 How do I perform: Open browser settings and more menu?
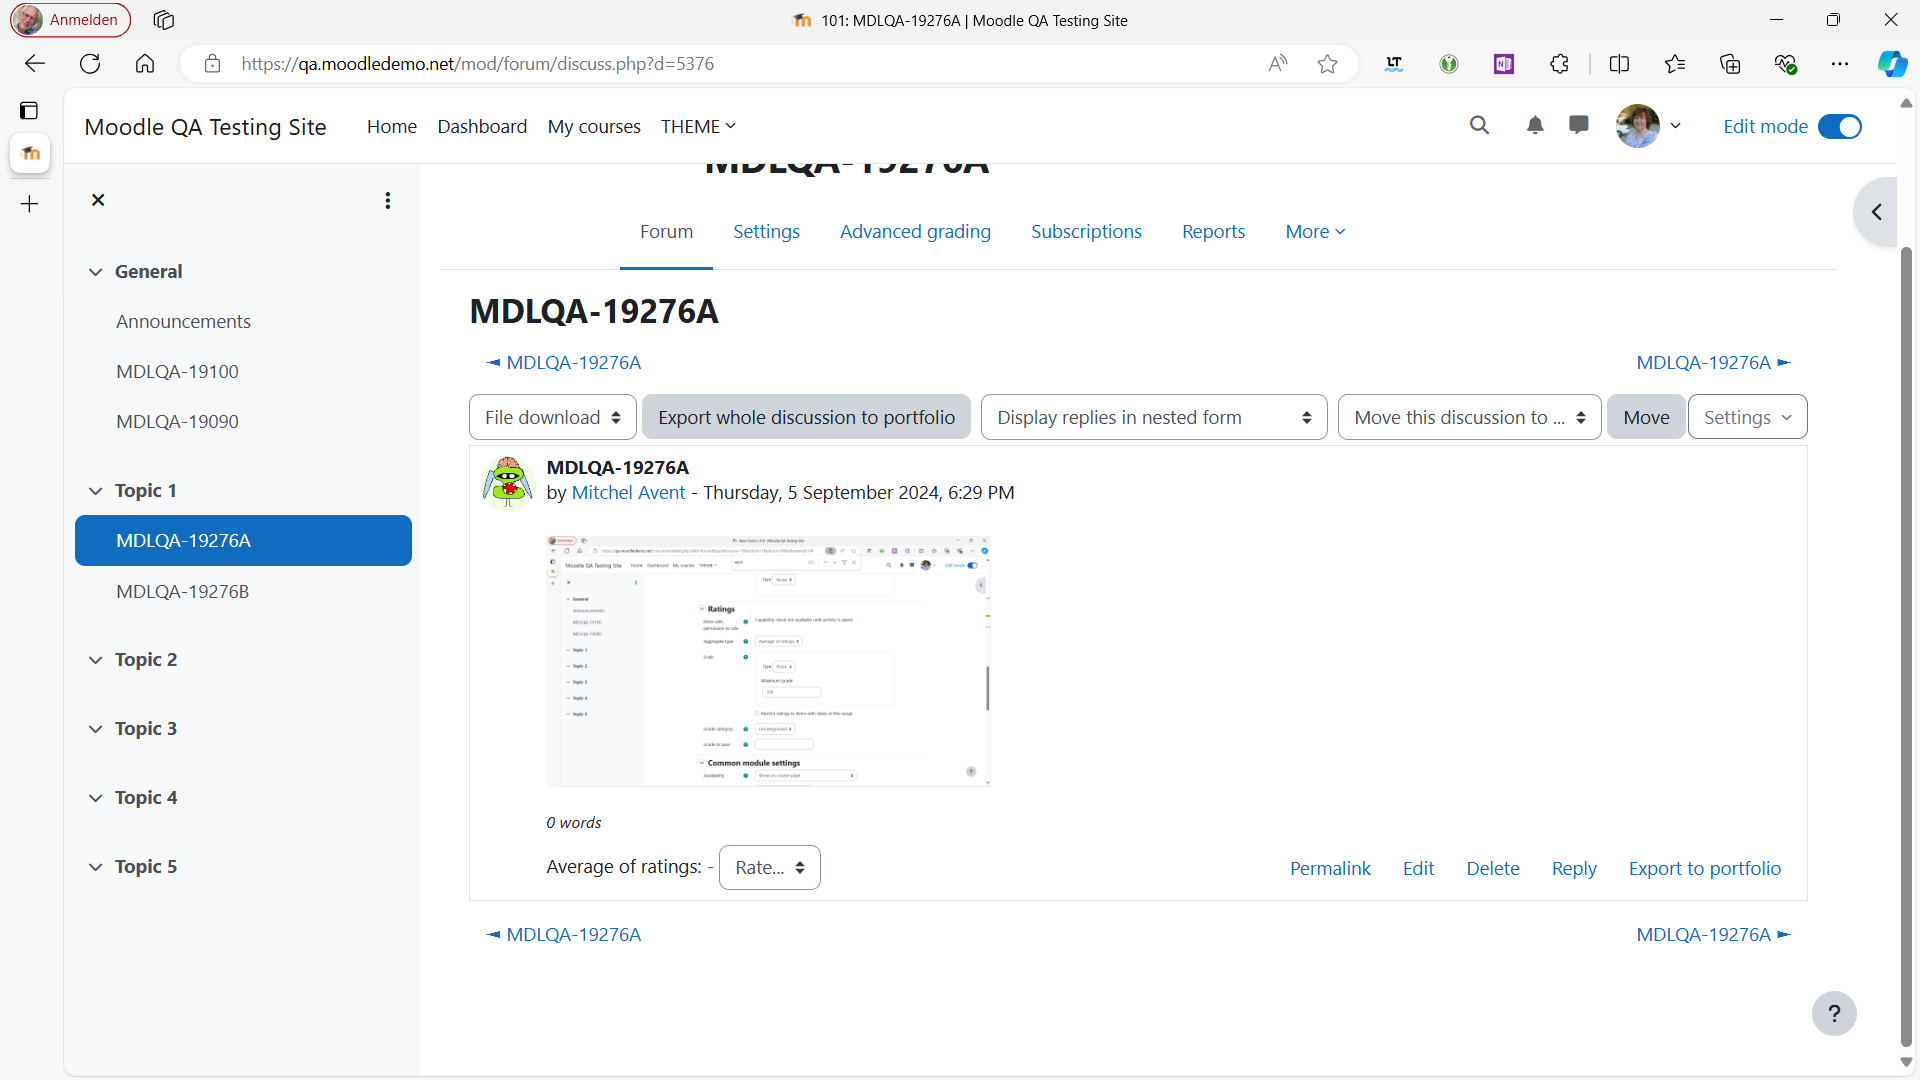click(1840, 64)
